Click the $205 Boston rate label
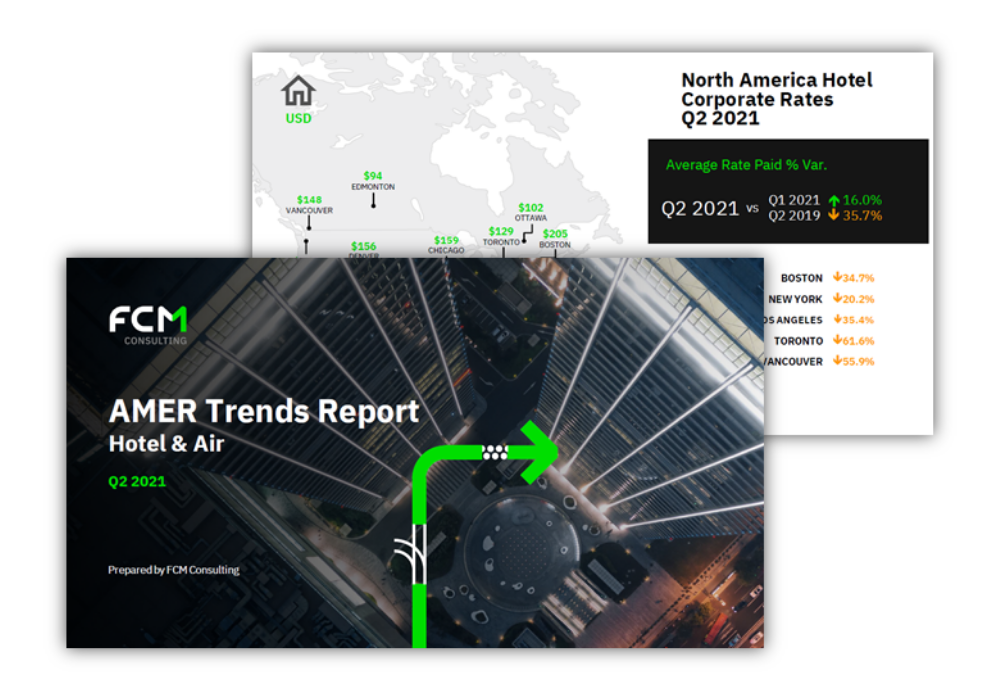Viewport: 1000px width, 700px height. point(556,233)
